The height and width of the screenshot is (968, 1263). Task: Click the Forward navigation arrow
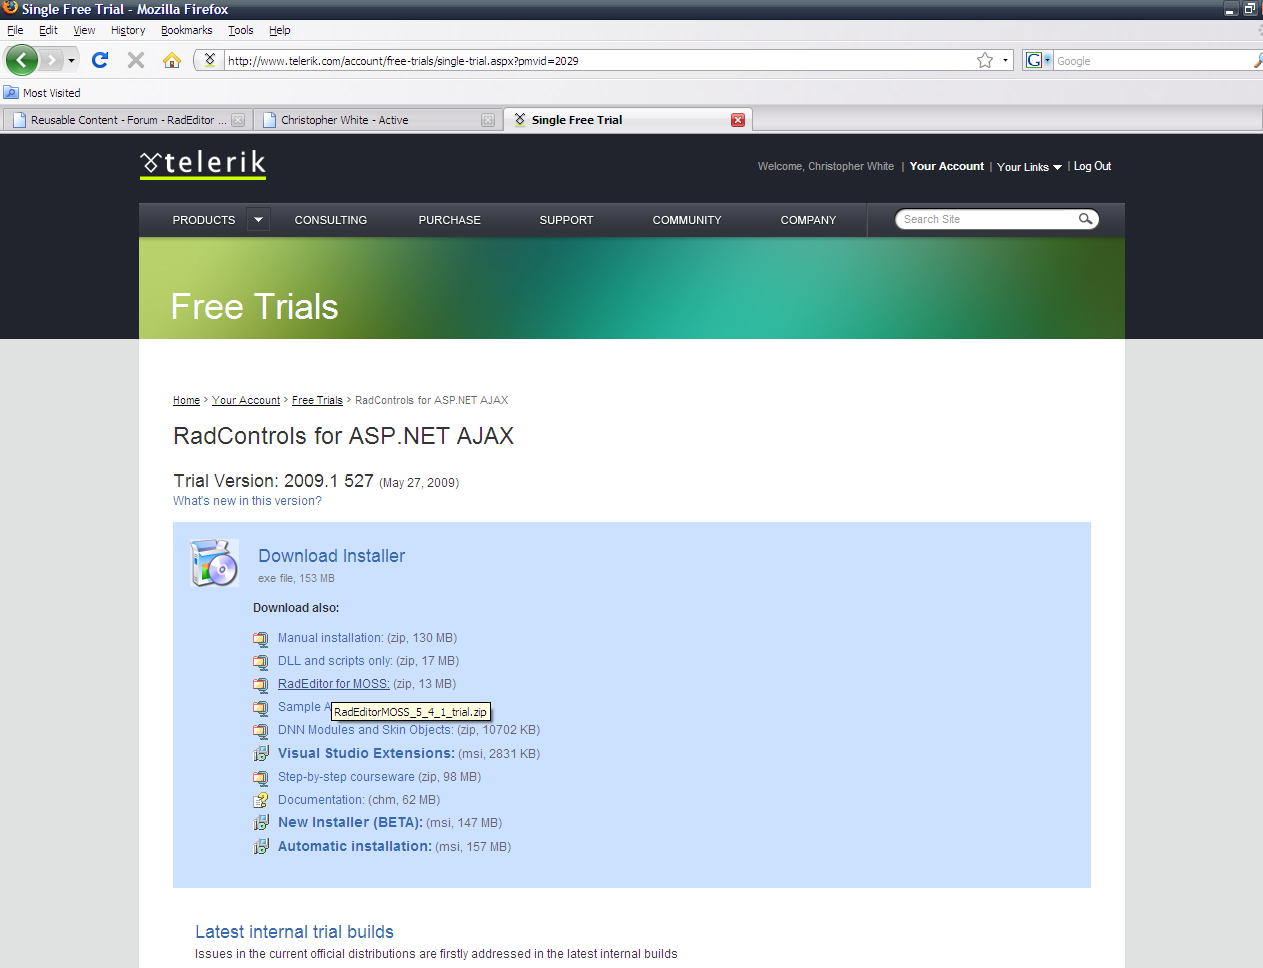(52, 60)
